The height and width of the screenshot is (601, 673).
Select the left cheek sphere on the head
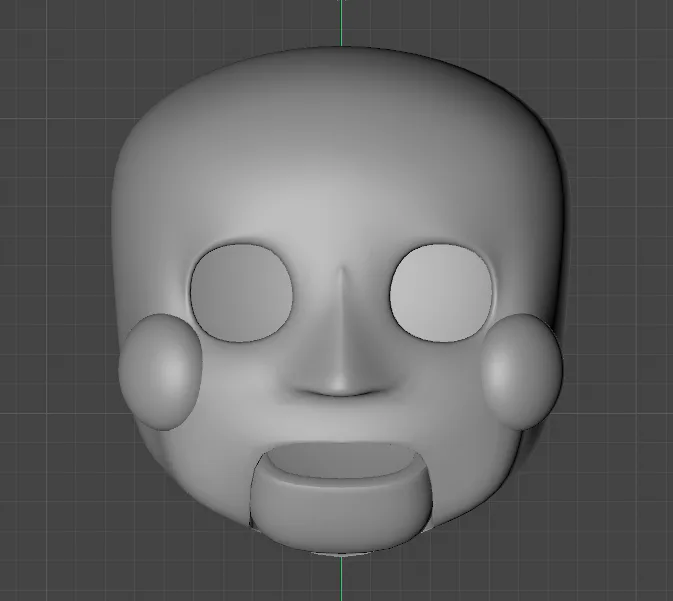tap(160, 372)
